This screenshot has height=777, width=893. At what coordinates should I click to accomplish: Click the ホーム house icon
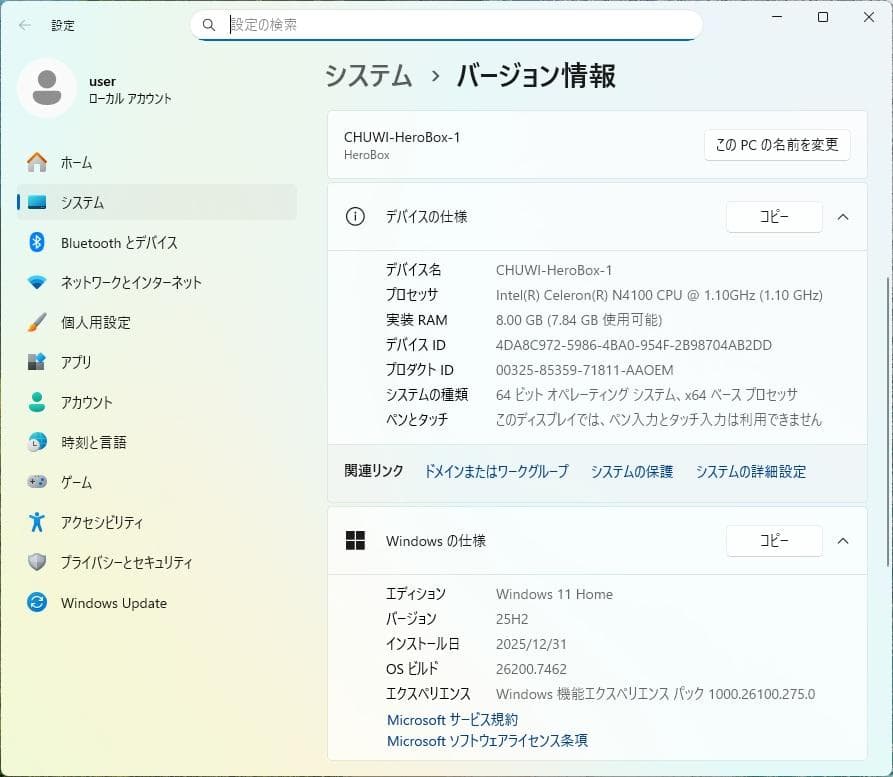click(37, 162)
